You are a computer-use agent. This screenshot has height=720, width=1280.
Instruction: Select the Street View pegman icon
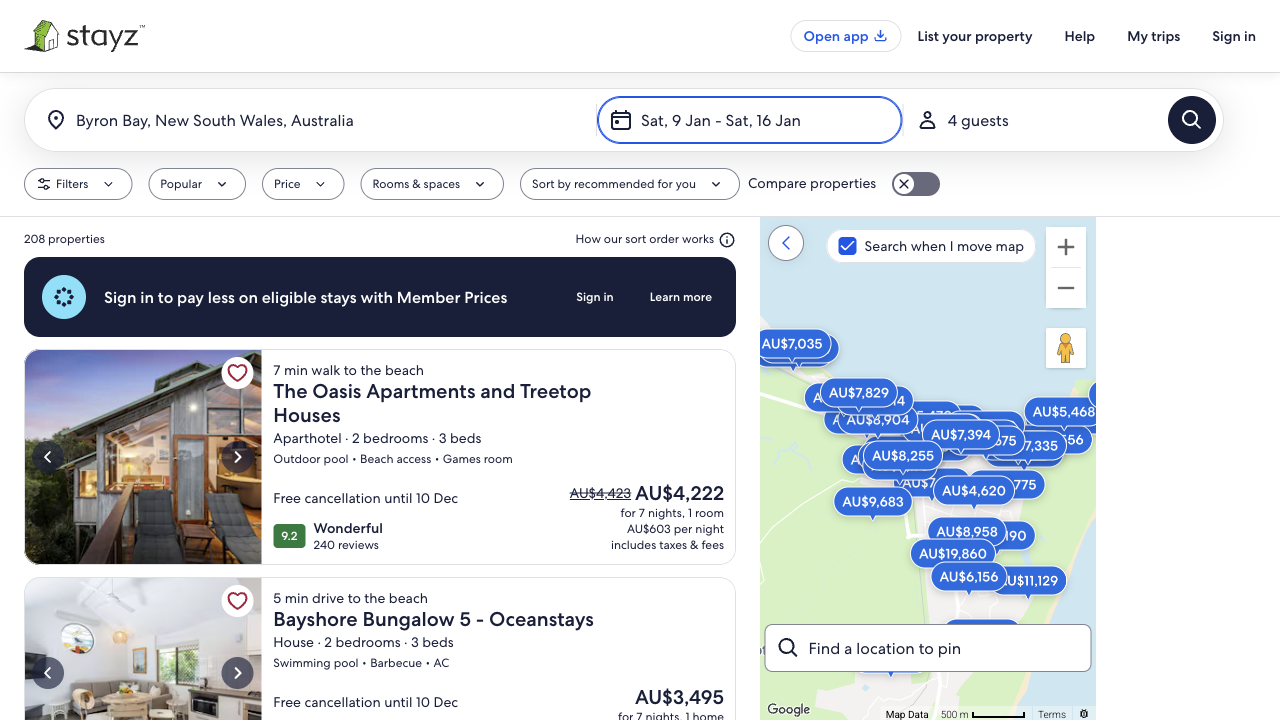[x=1066, y=348]
